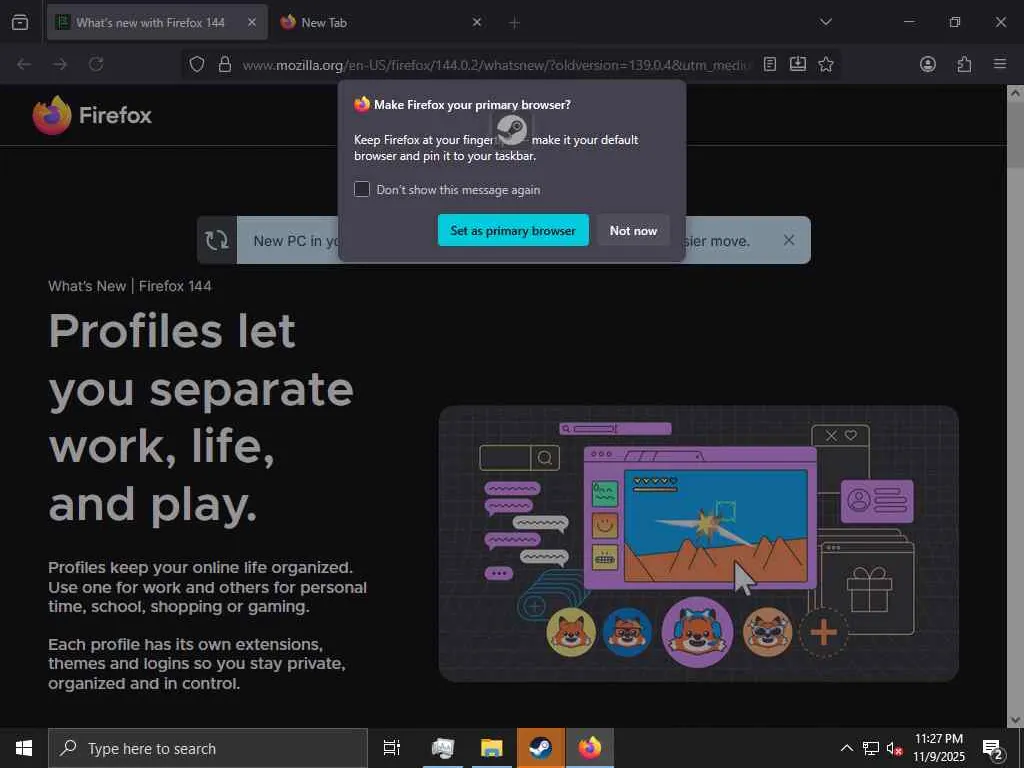
Task: Open tracking protection shield icon
Action: (x=197, y=64)
